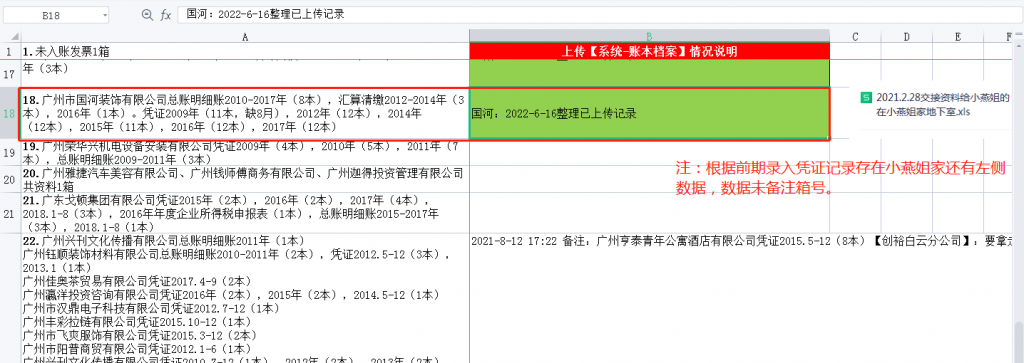Click the green spreadsheet file icon of attachment
This screenshot has width=1024, height=363.
tap(867, 98)
